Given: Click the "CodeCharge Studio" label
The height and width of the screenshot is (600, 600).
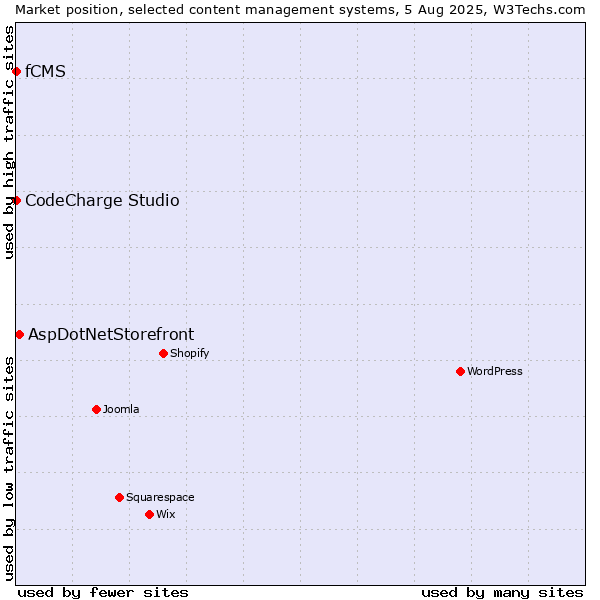Looking at the screenshot, I should (x=102, y=201).
